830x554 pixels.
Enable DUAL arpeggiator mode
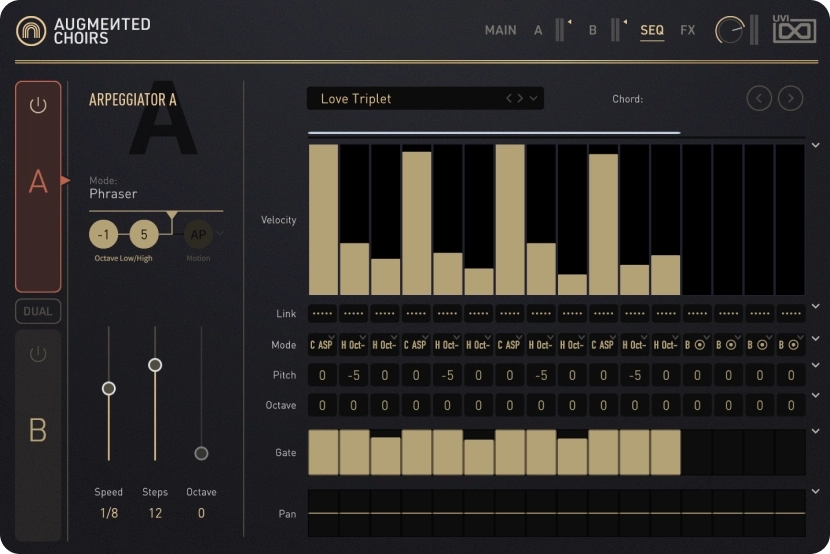tap(38, 311)
